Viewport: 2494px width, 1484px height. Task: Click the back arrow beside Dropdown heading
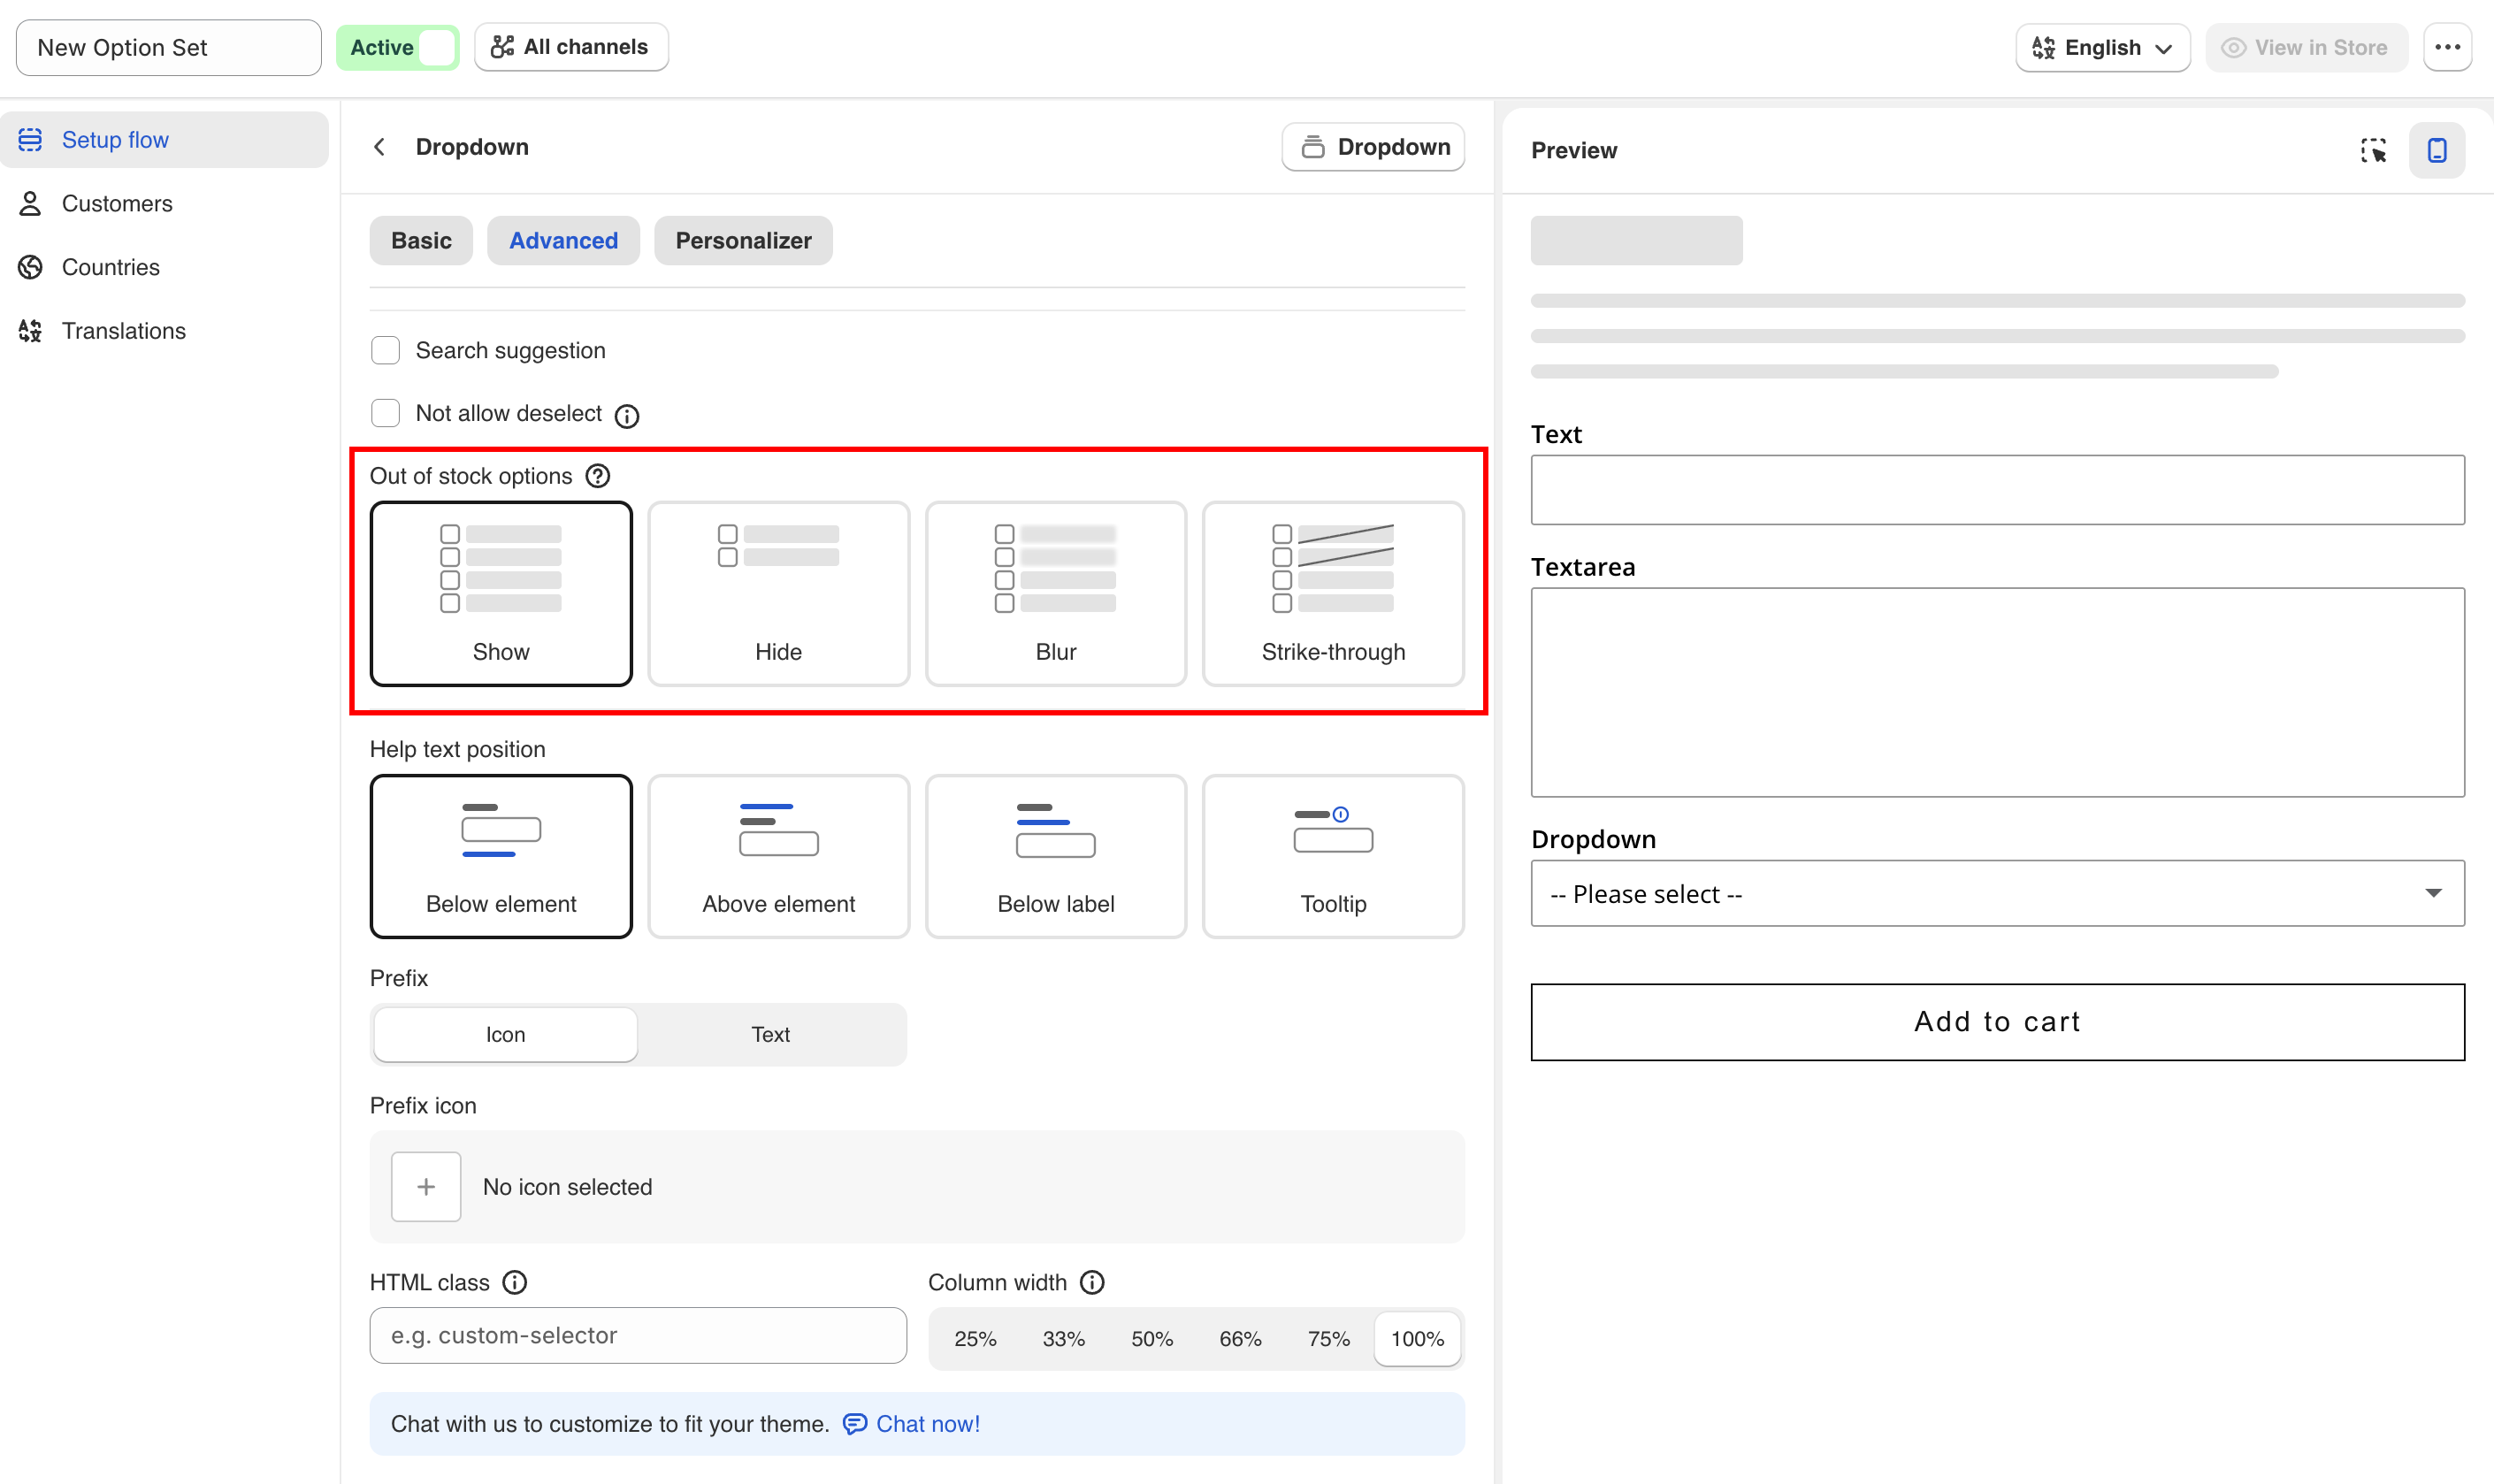[380, 147]
